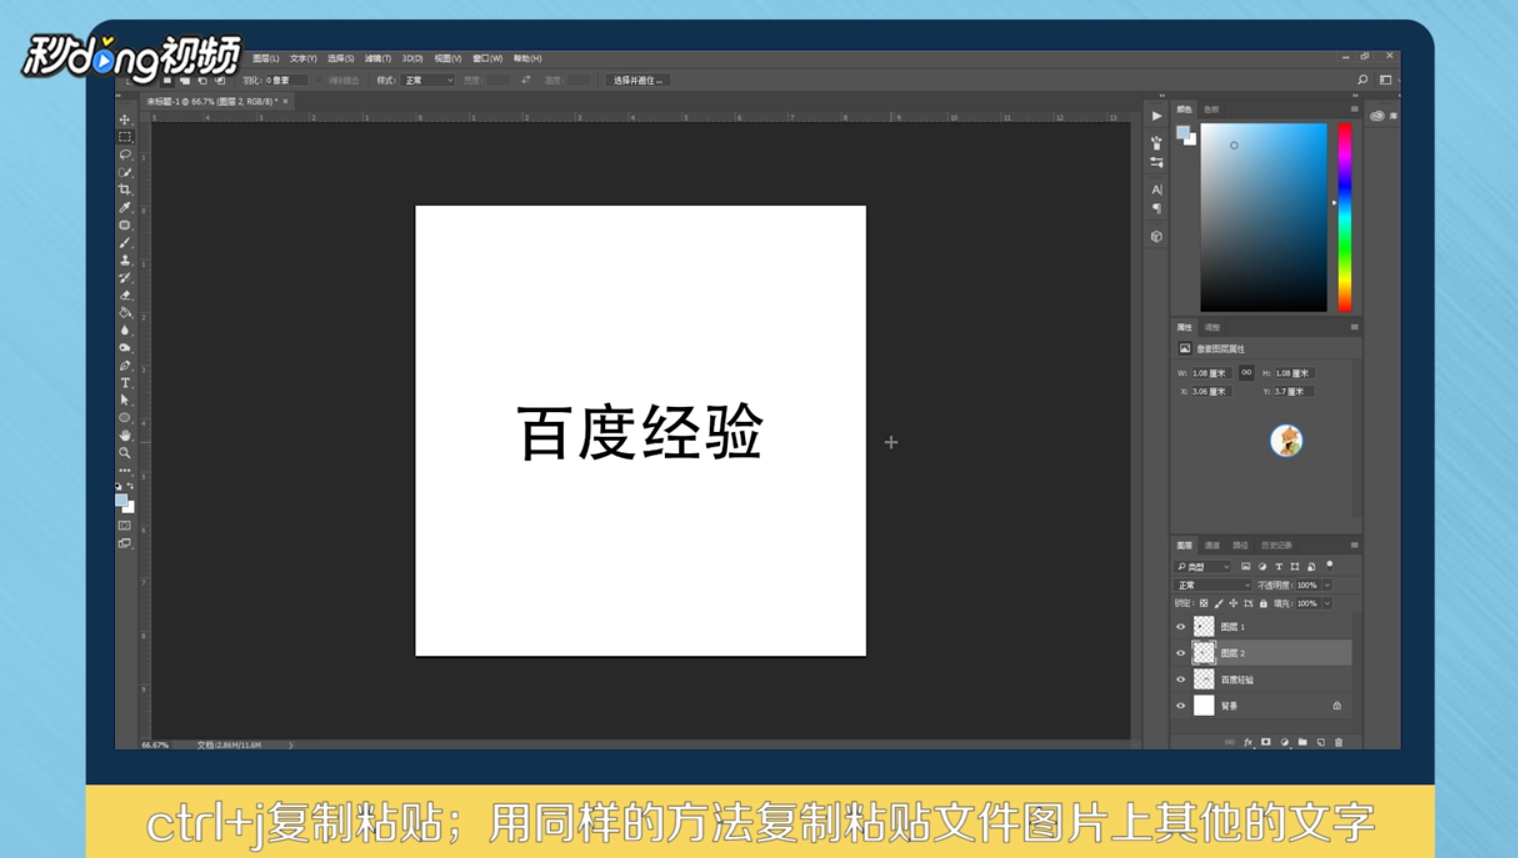Open the 滤镜(T) Filter menu
Screen dimensions: 1518x858
pyautogui.click(x=378, y=59)
